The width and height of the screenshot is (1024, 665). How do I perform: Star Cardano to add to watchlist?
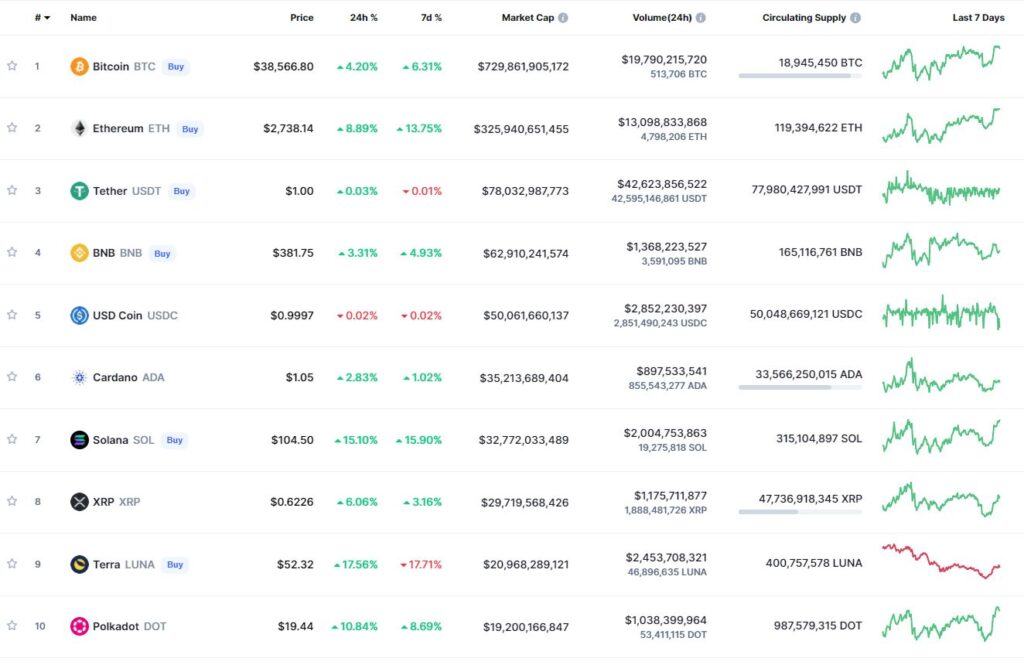[12, 376]
